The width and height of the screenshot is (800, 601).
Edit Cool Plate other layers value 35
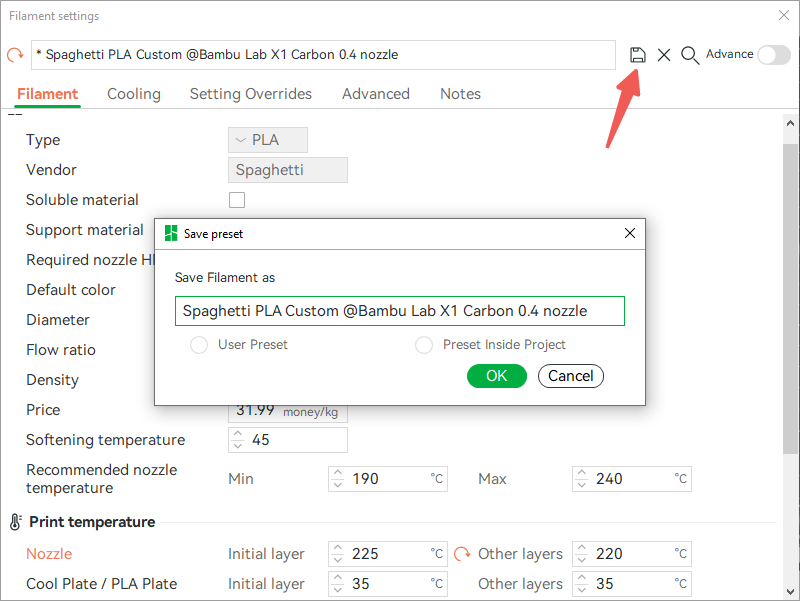[x=632, y=584]
